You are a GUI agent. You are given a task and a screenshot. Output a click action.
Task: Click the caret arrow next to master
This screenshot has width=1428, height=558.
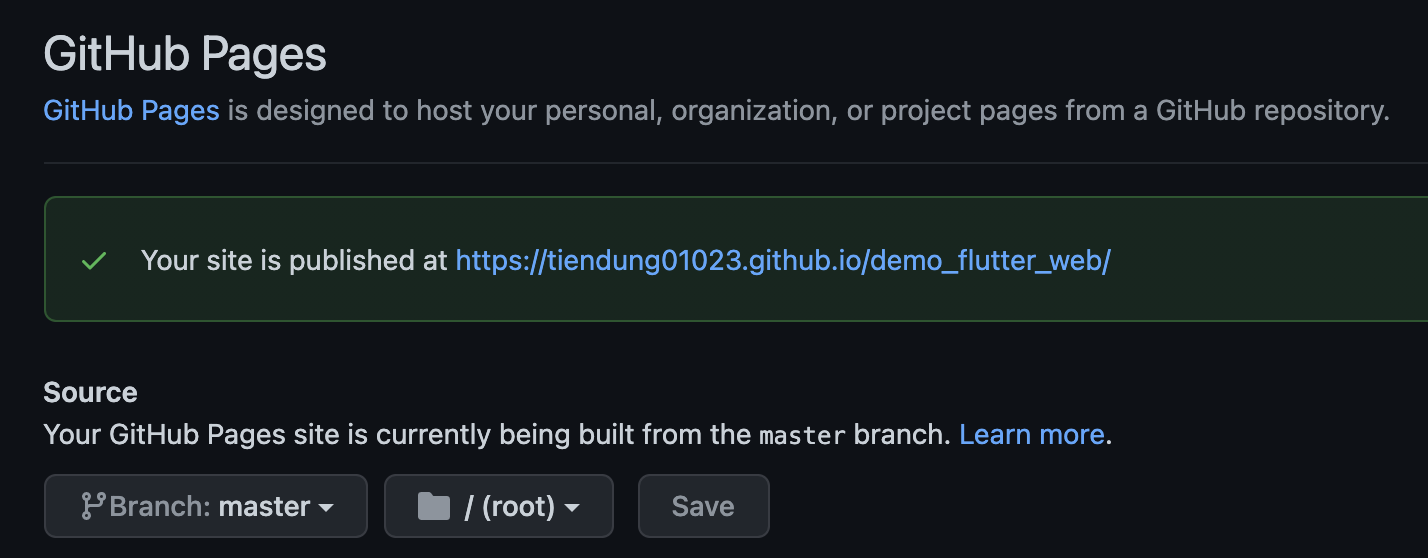(326, 508)
